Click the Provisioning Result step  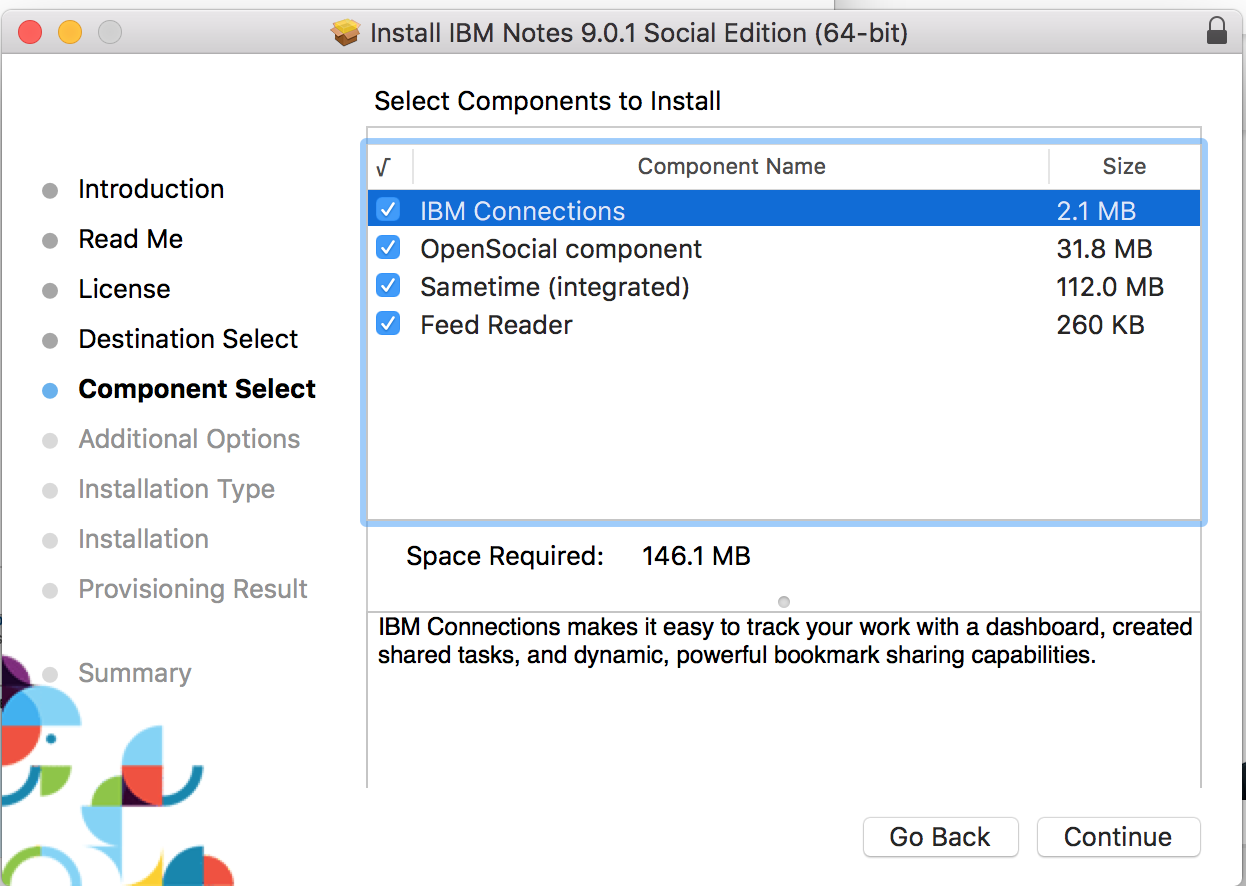193,589
